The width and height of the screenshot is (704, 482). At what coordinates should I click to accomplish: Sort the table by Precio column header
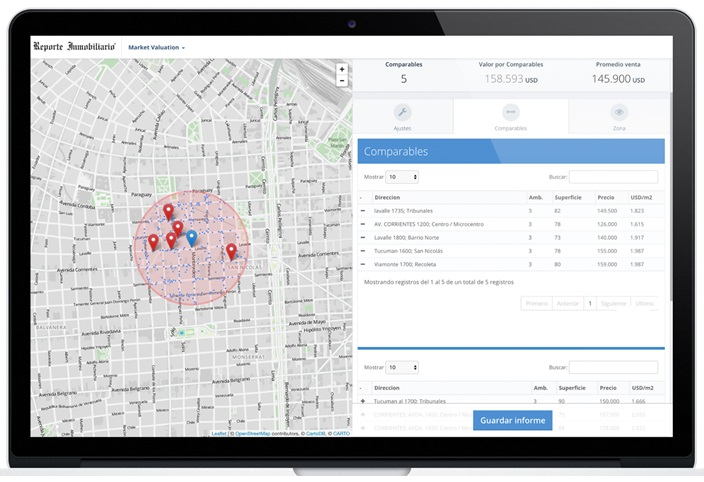(606, 197)
